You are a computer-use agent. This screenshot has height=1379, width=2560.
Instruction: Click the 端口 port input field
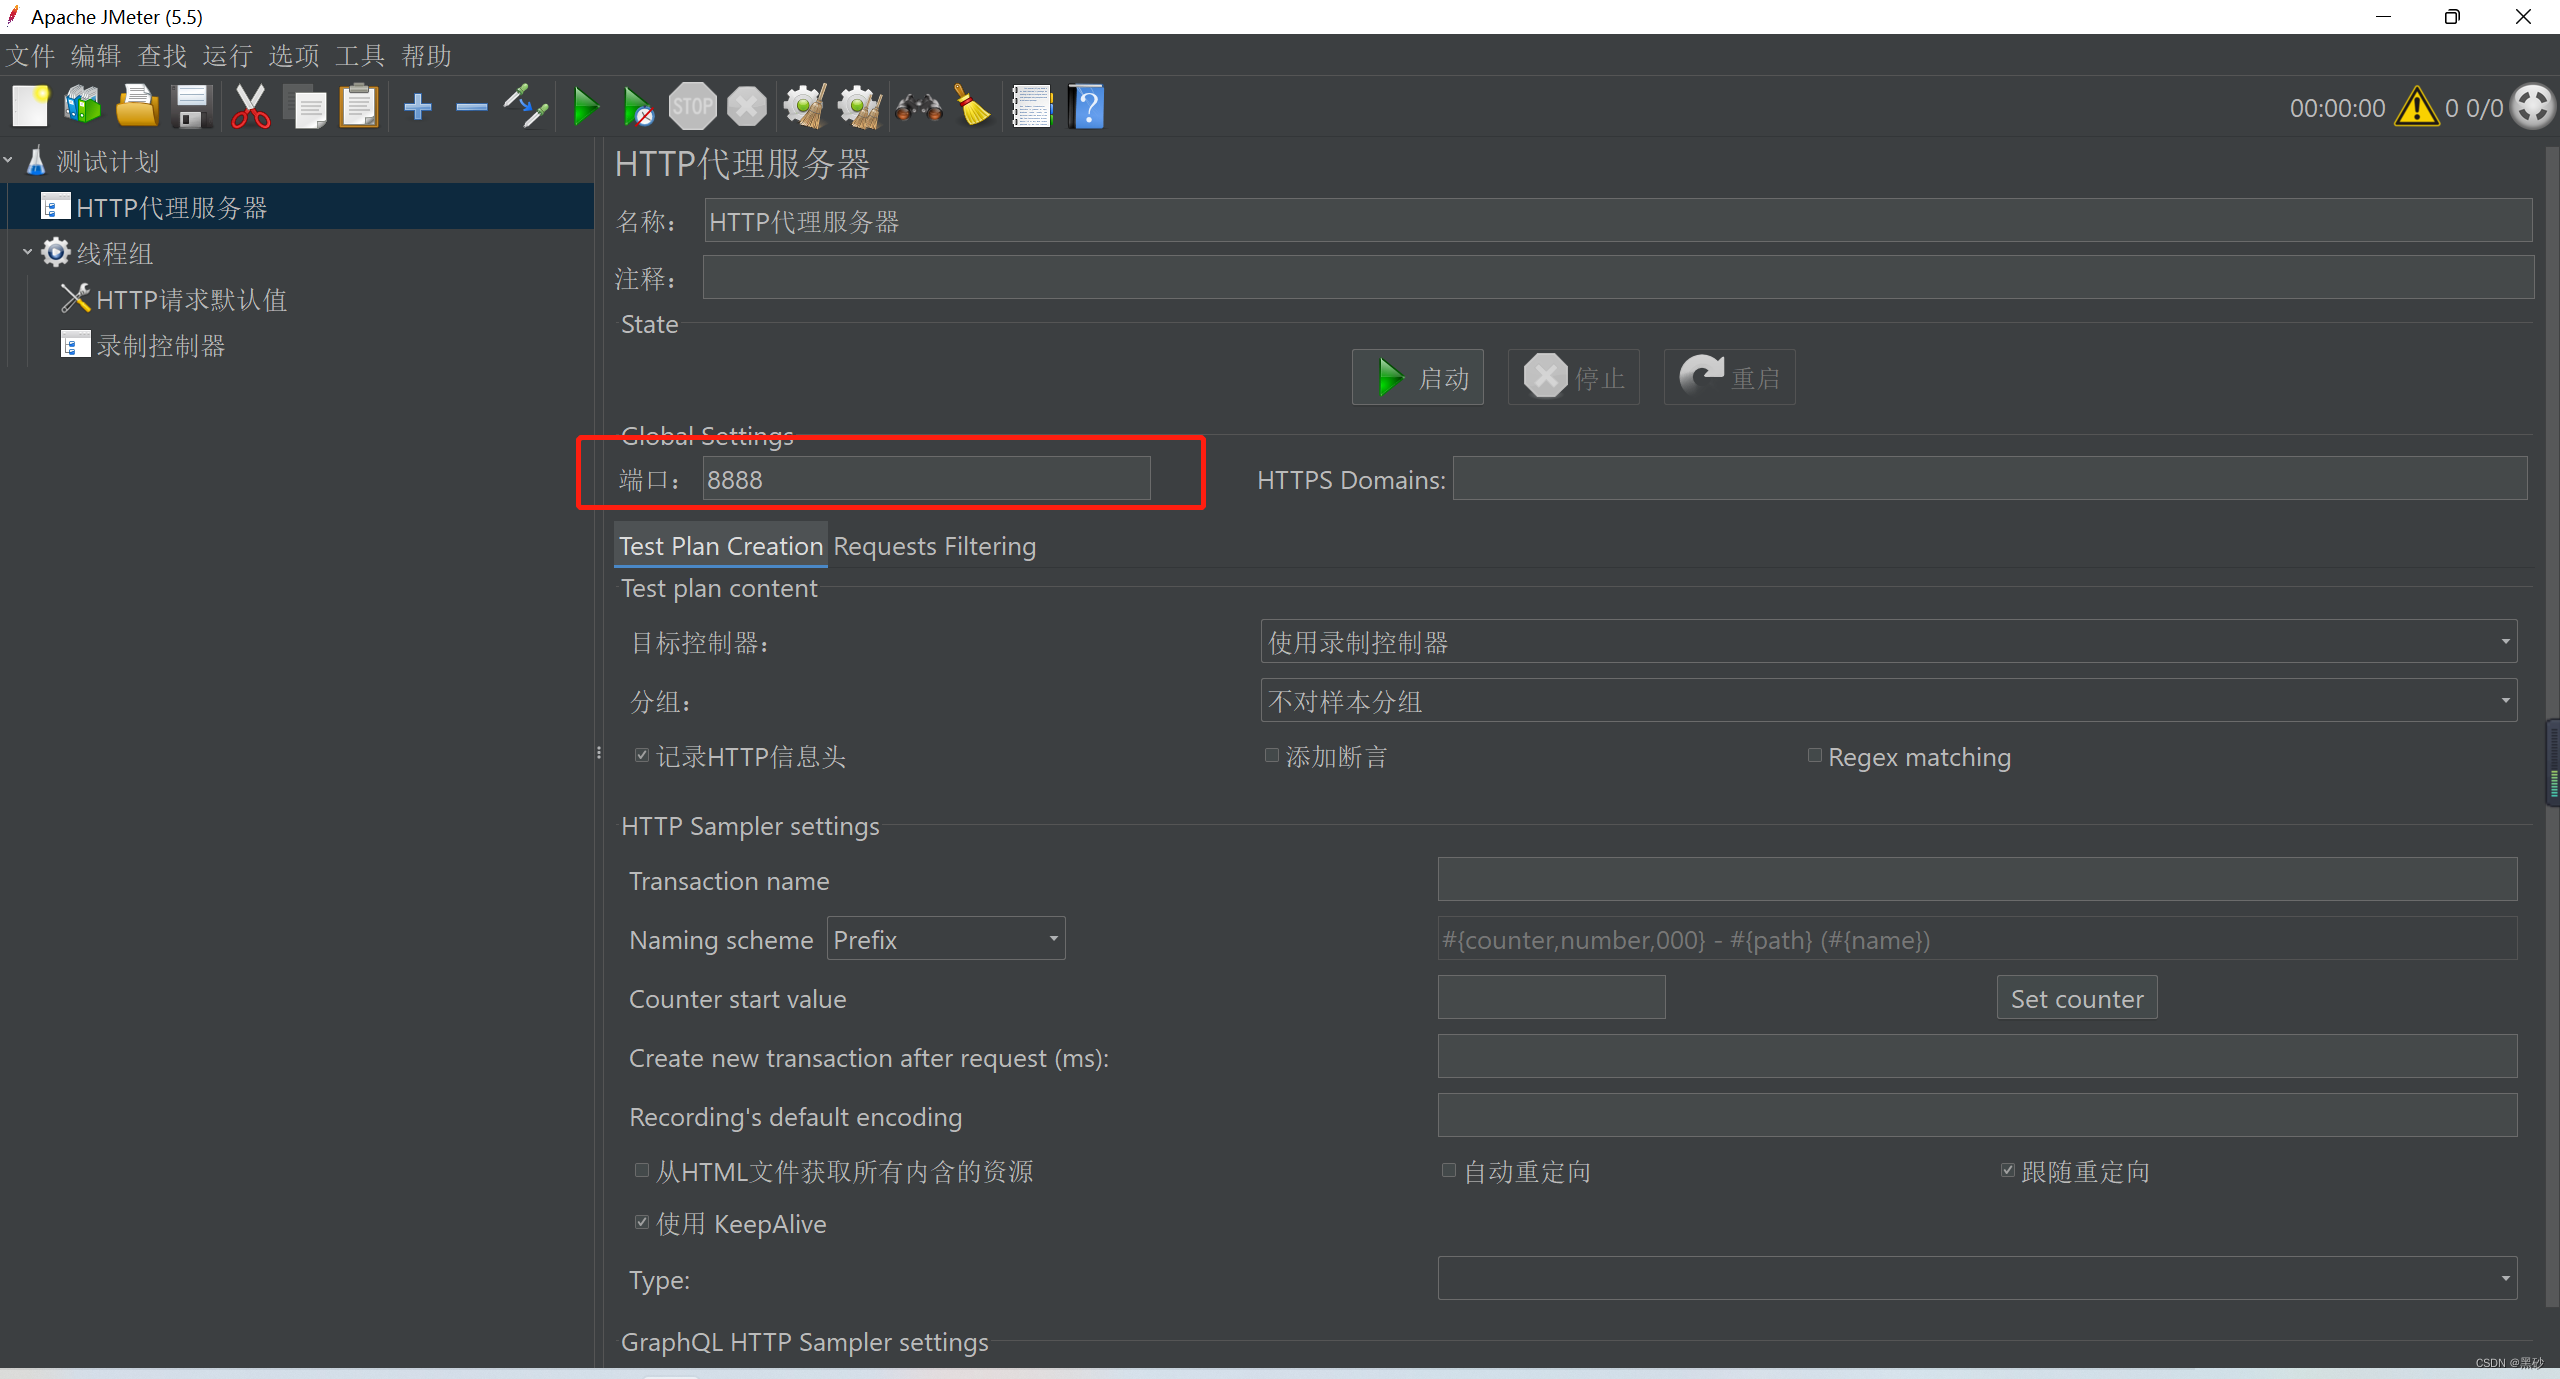(x=925, y=480)
